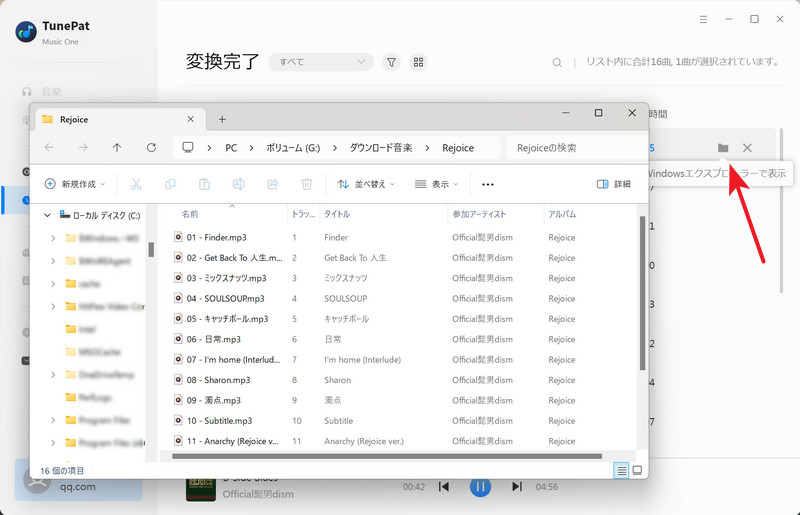The width and height of the screenshot is (800, 515).
Task: Open TunePat filter funnel icon
Action: click(391, 62)
